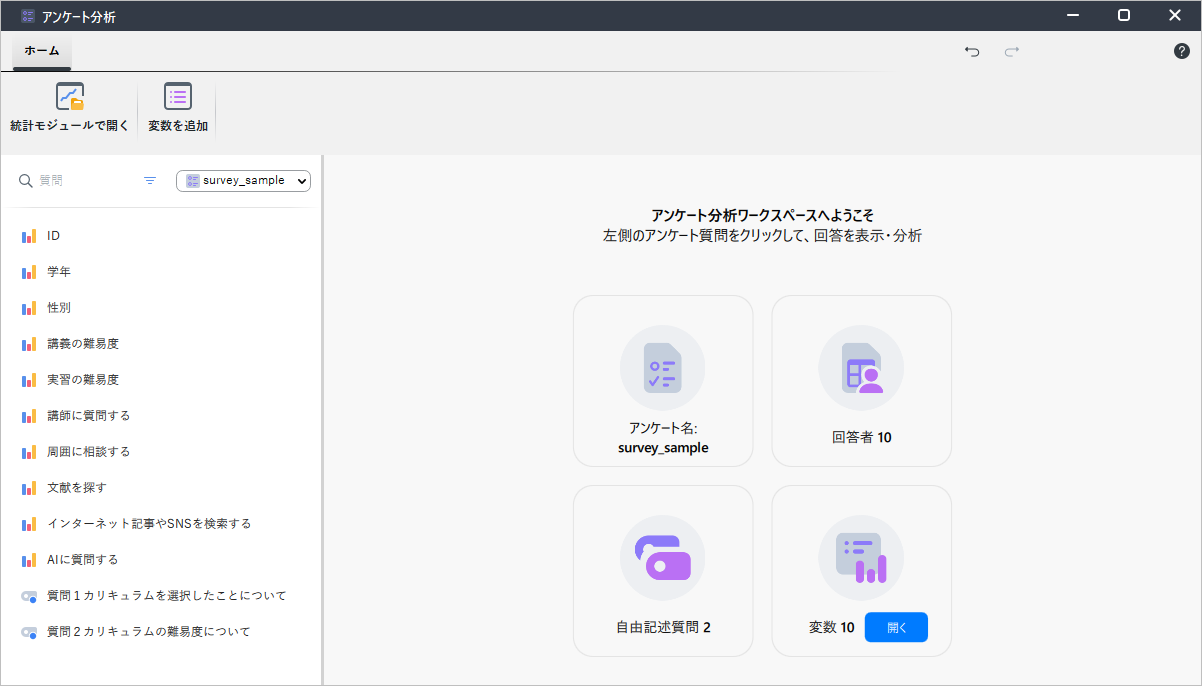Select the 学年 question
The width and height of the screenshot is (1202, 686).
[59, 272]
